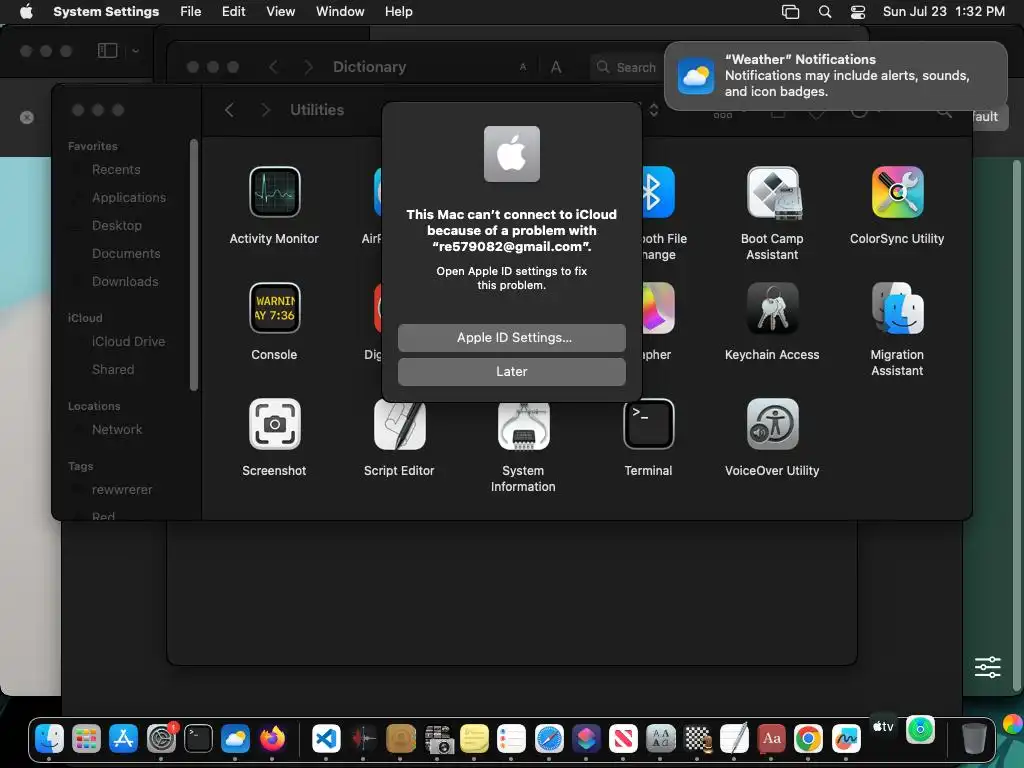
Task: Open VoiceOver Utility icon
Action: point(773,424)
